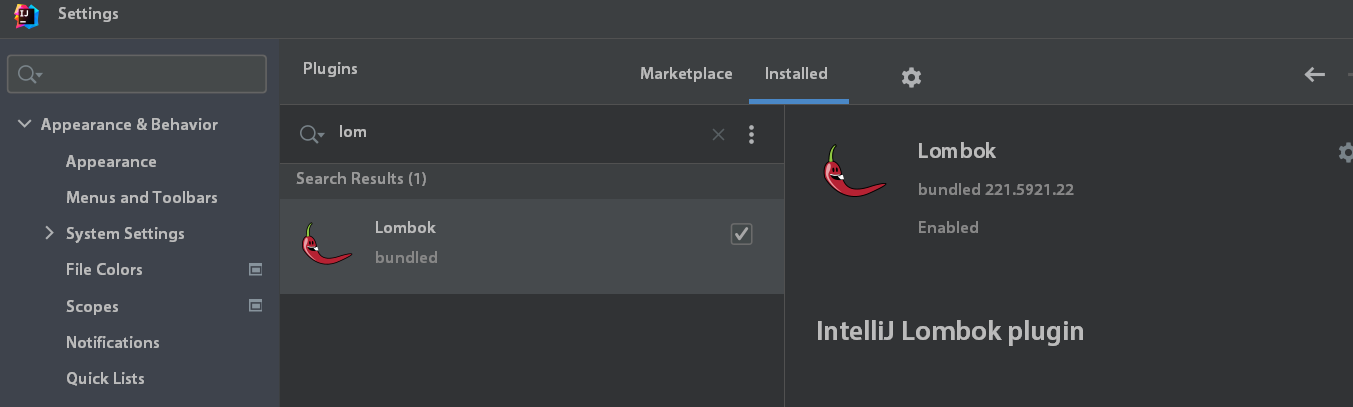Image resolution: width=1353 pixels, height=407 pixels.
Task: Open the Quick Lists settings page
Action: (105, 378)
